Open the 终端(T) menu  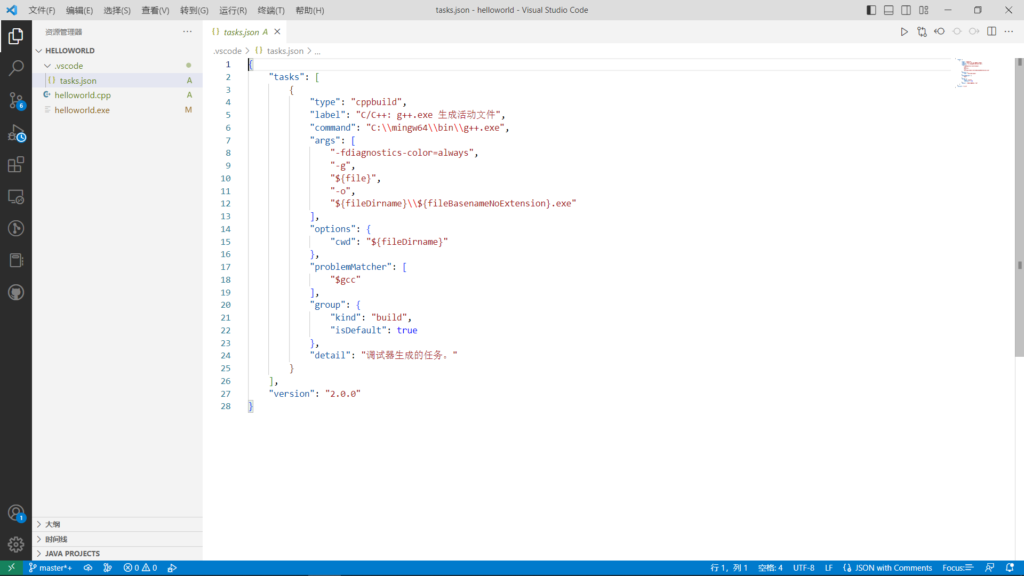tap(270, 10)
